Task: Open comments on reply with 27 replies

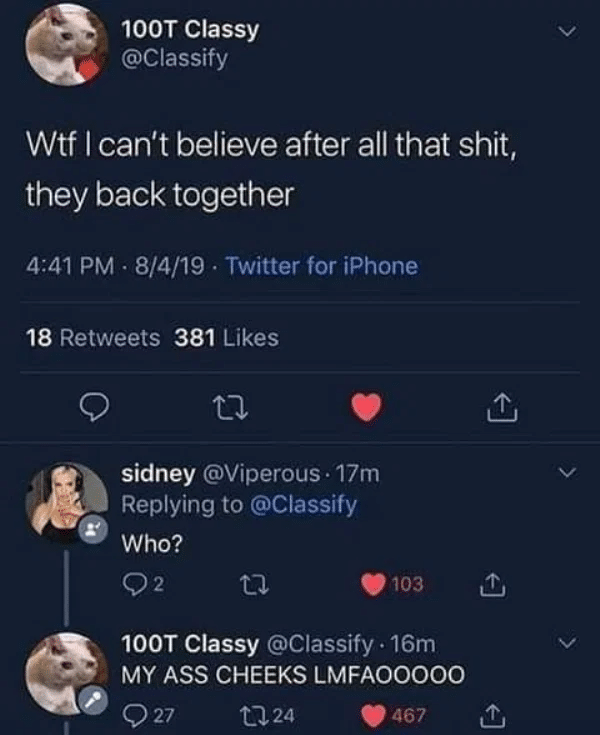Action: click(148, 715)
